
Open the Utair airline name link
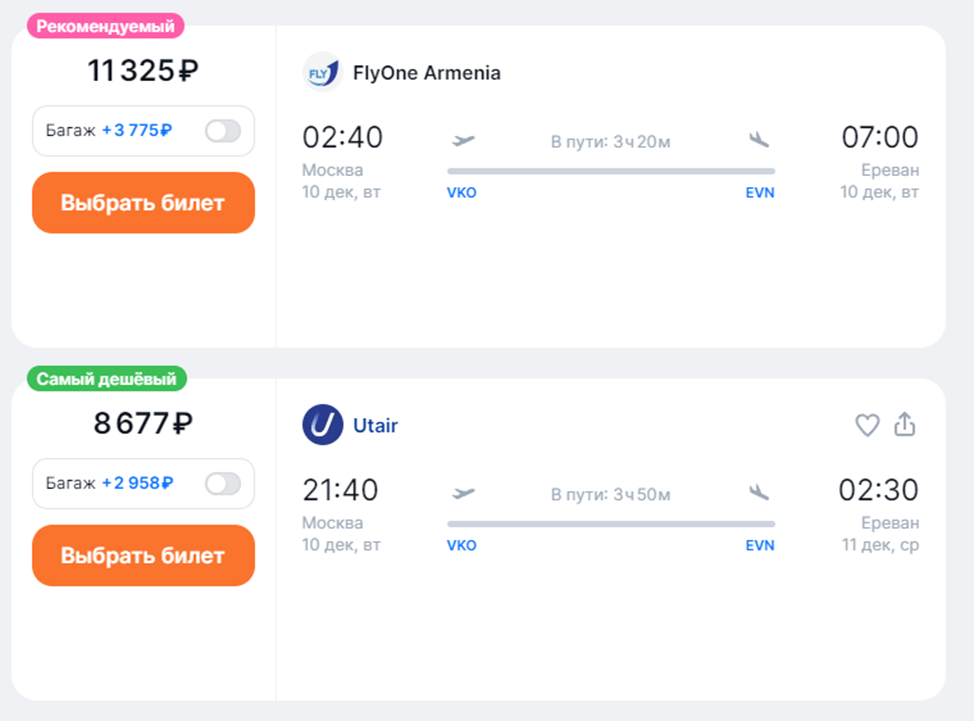click(x=375, y=426)
